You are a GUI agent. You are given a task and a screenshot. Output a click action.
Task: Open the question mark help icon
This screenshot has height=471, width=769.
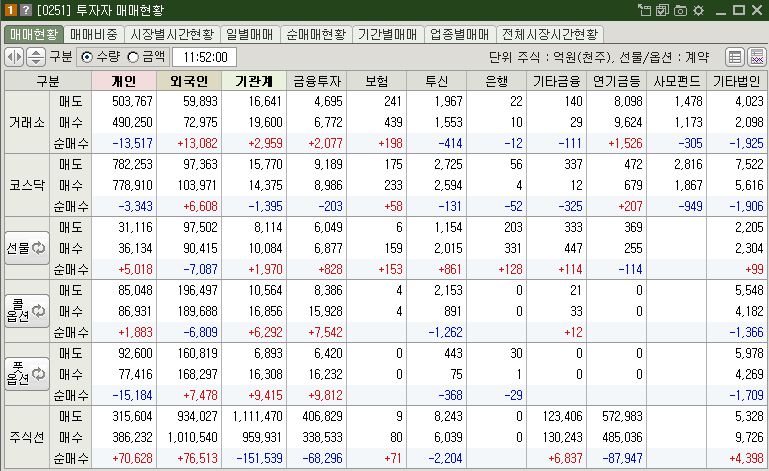click(26, 10)
